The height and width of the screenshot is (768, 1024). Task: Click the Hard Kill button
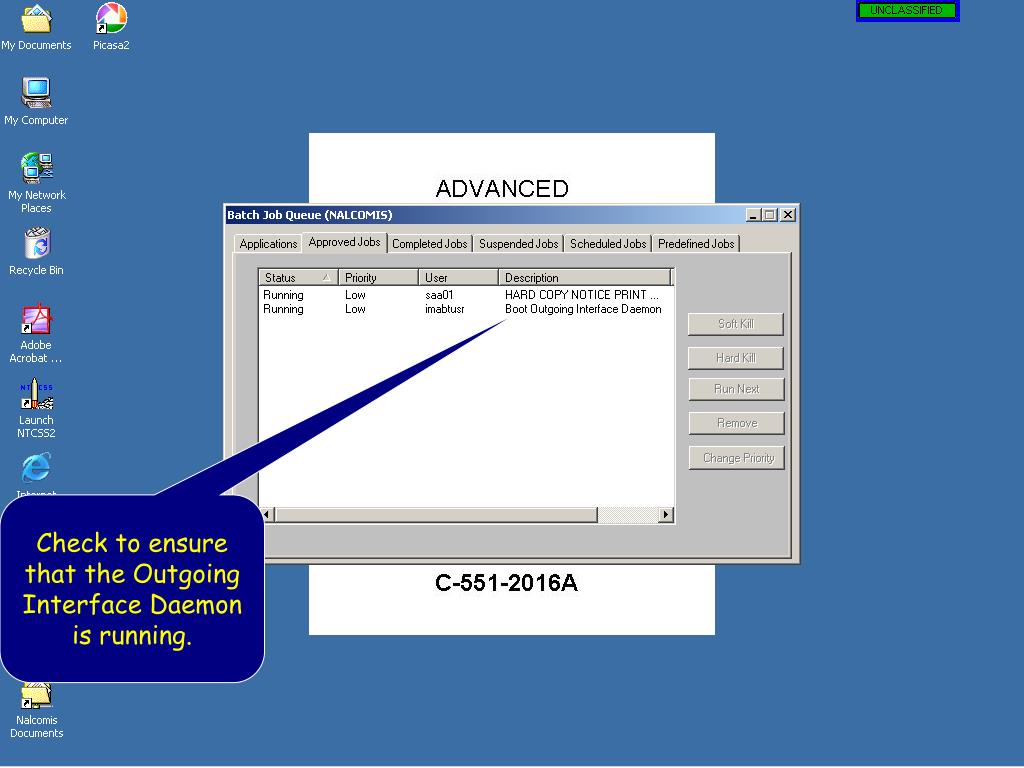(x=736, y=358)
